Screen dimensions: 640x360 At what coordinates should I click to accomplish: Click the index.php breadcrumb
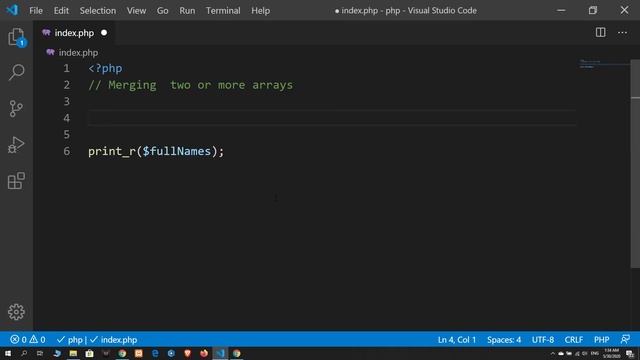click(x=78, y=53)
